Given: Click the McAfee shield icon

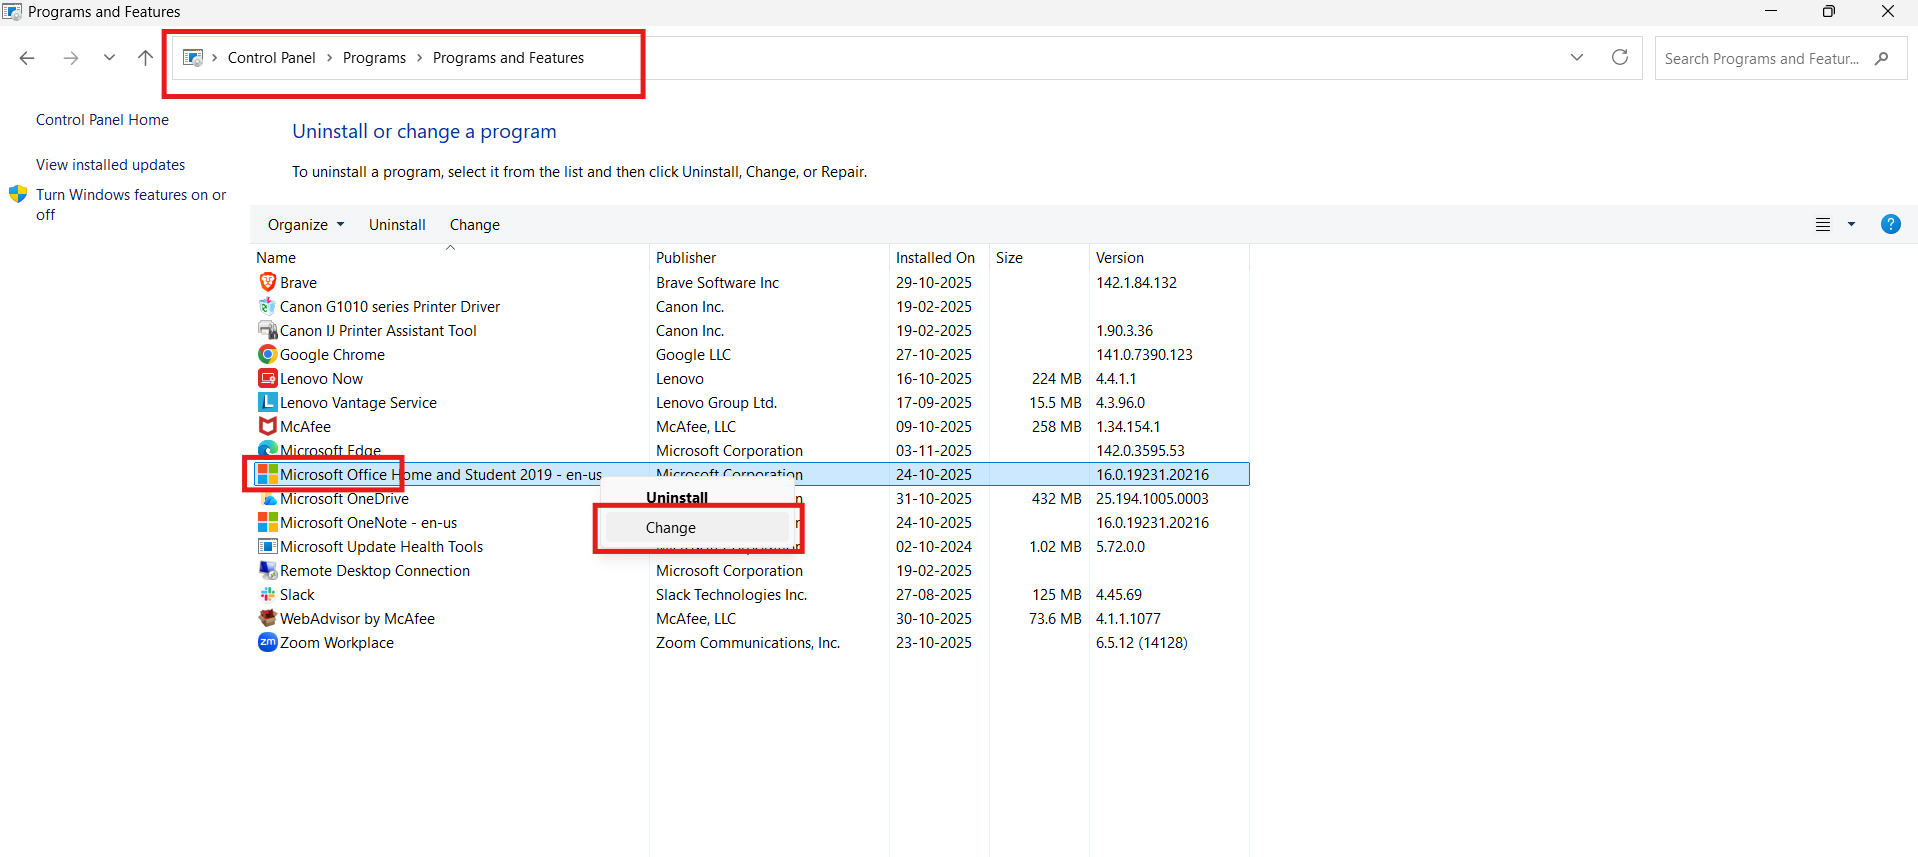Looking at the screenshot, I should 267,426.
